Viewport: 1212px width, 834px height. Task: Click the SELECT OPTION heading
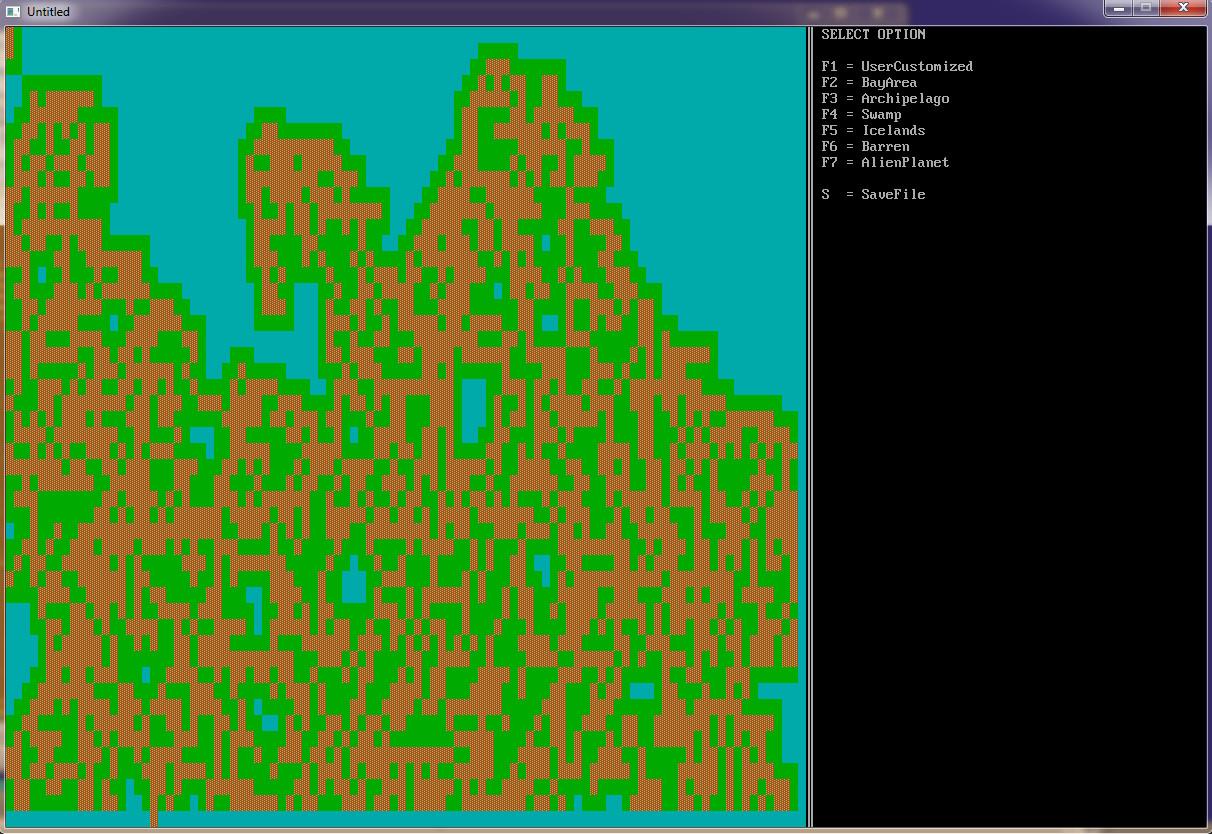(873, 35)
